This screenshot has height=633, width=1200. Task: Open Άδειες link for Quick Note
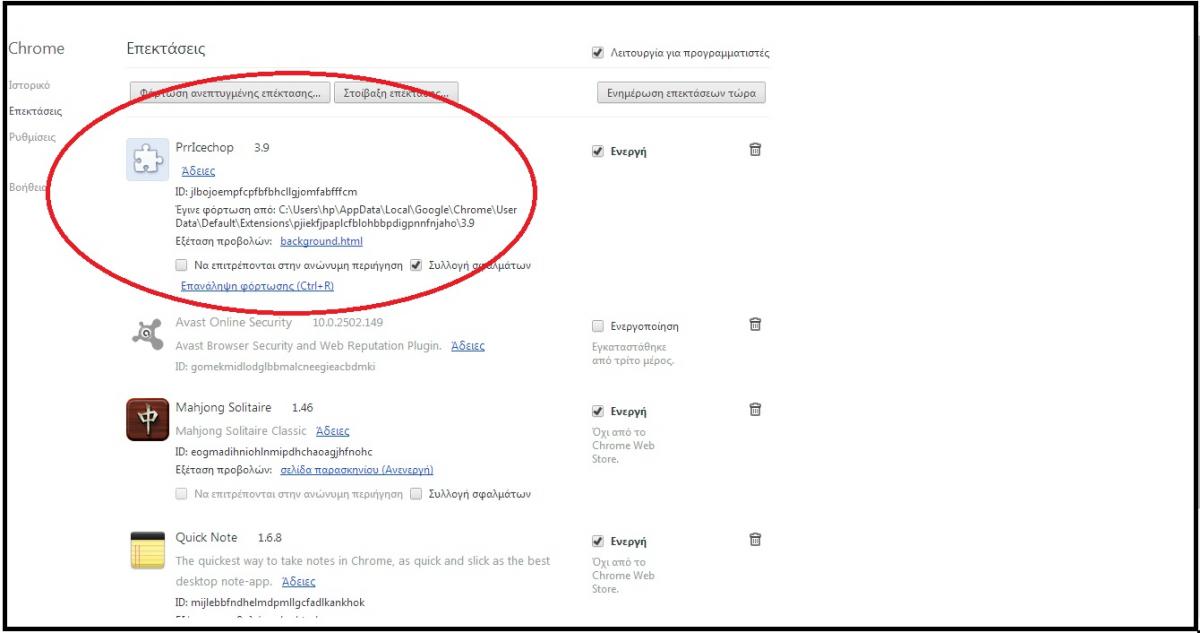pyautogui.click(x=299, y=581)
